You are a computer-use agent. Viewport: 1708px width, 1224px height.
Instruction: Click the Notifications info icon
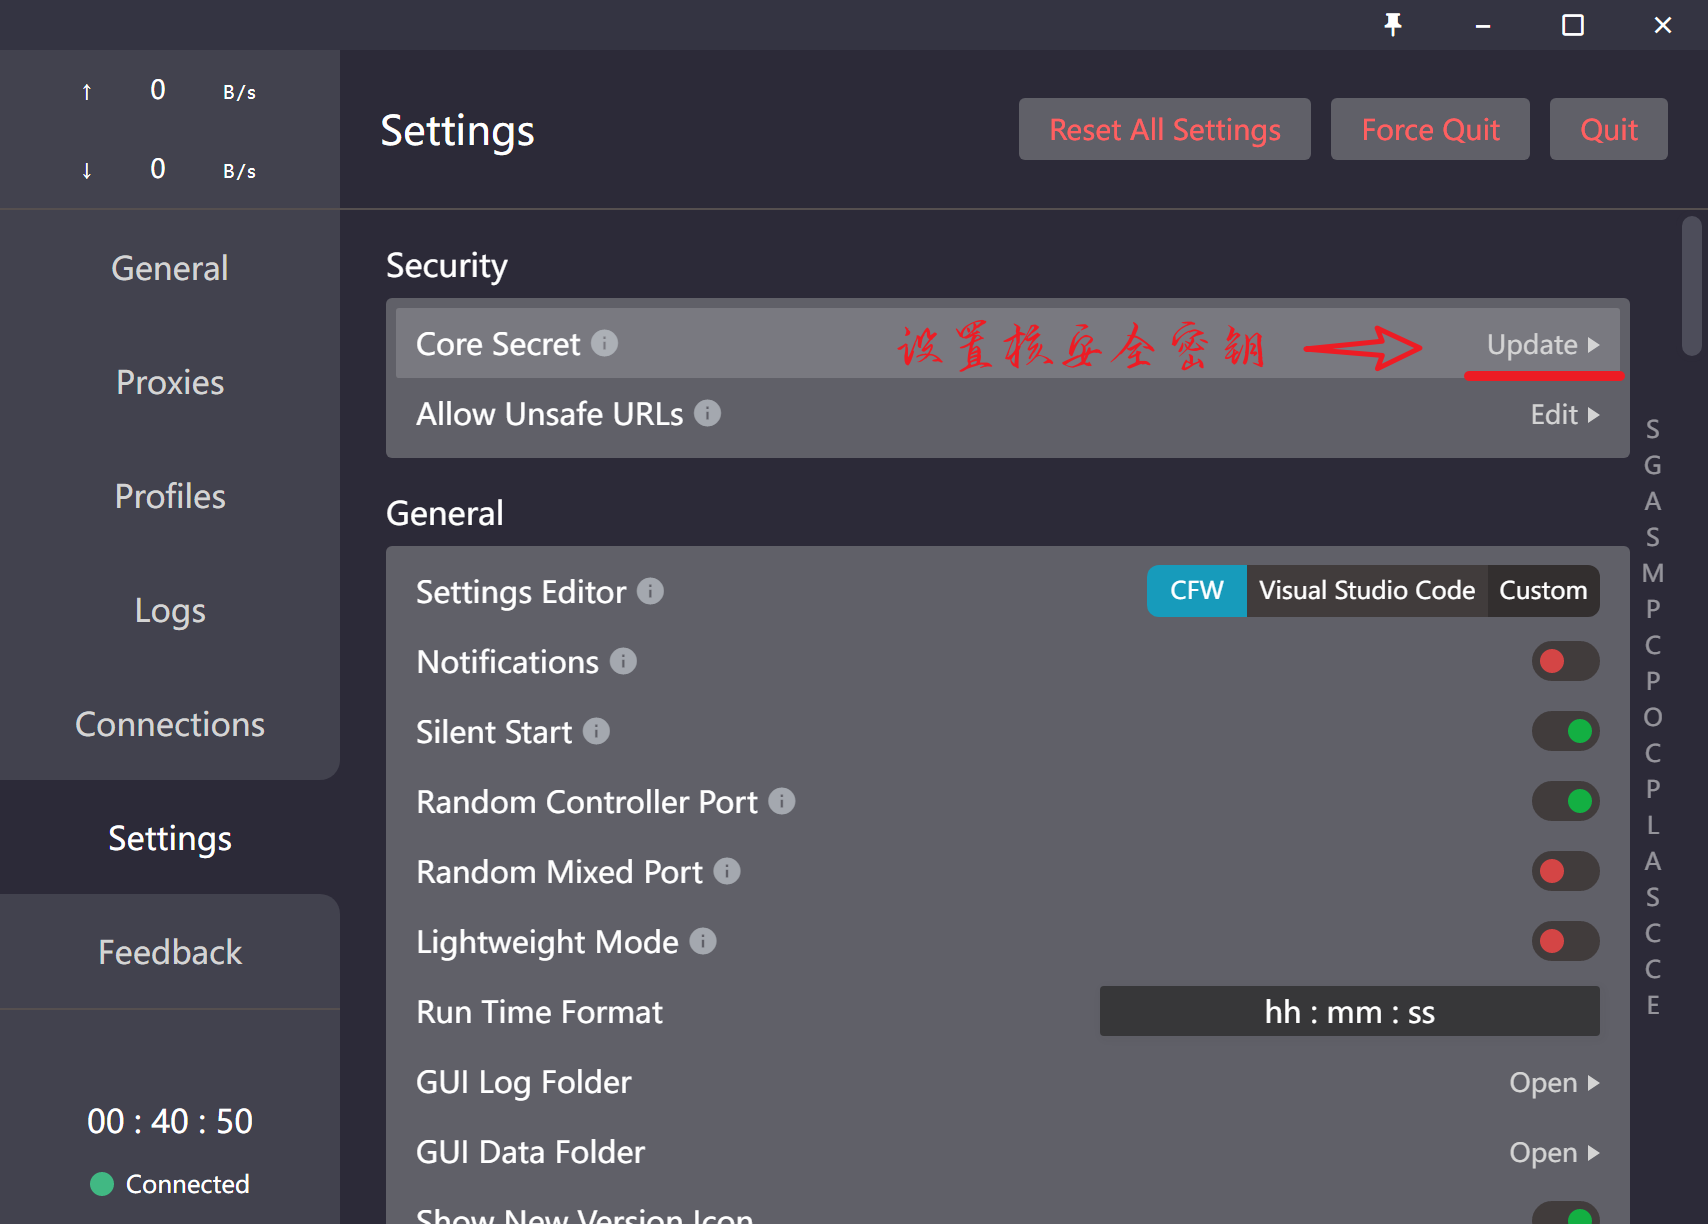pyautogui.click(x=623, y=662)
